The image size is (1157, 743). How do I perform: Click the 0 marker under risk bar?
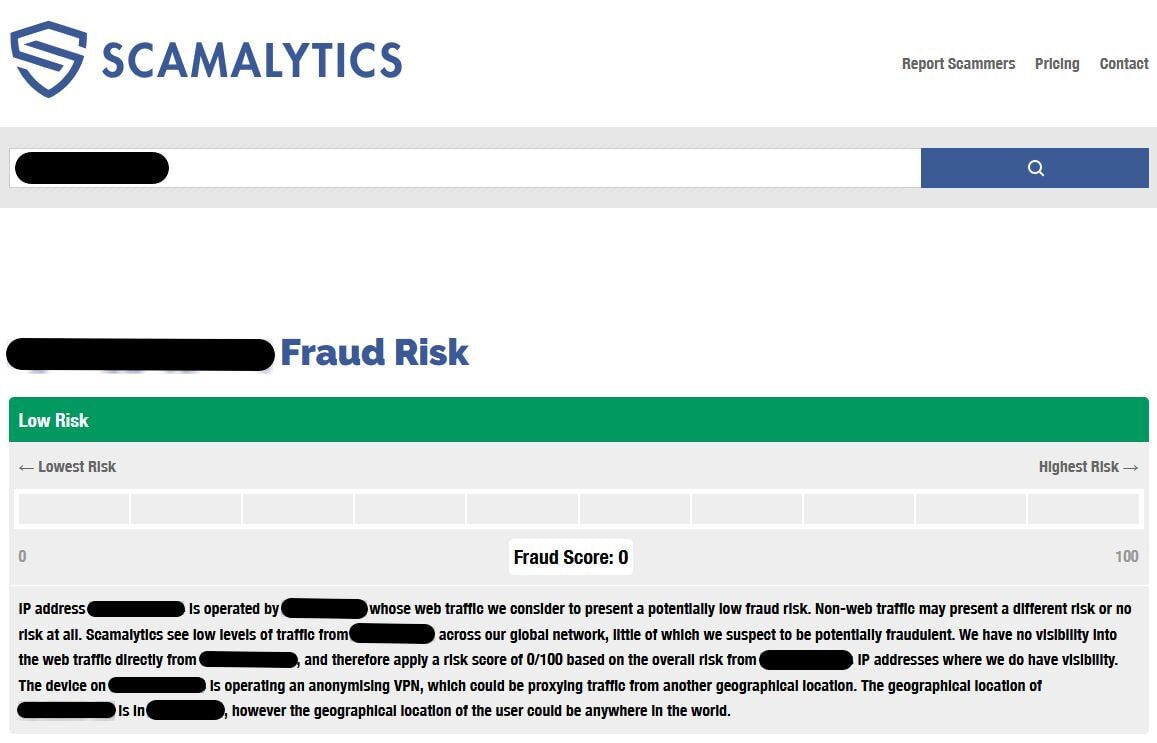22,556
